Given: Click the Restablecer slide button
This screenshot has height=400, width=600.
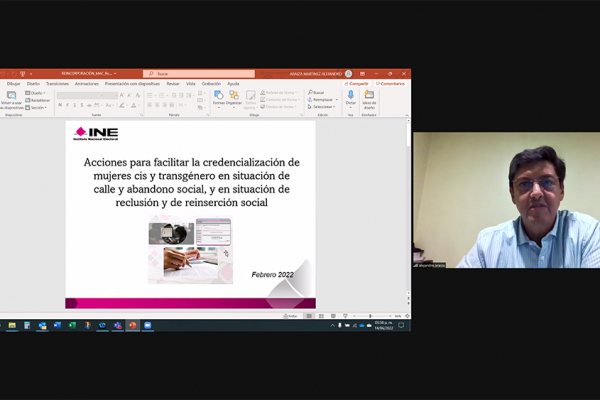Looking at the screenshot, I should coord(38,100).
